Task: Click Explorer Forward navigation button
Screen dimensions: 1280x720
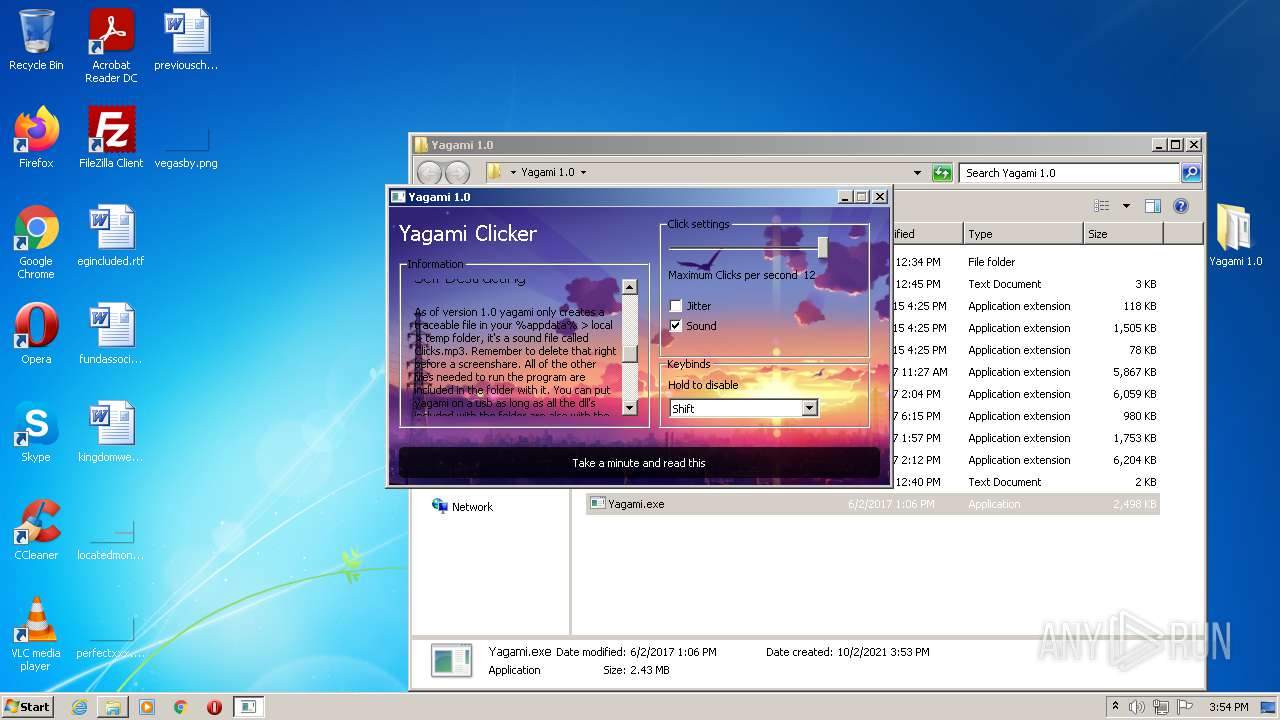Action: [x=457, y=173]
